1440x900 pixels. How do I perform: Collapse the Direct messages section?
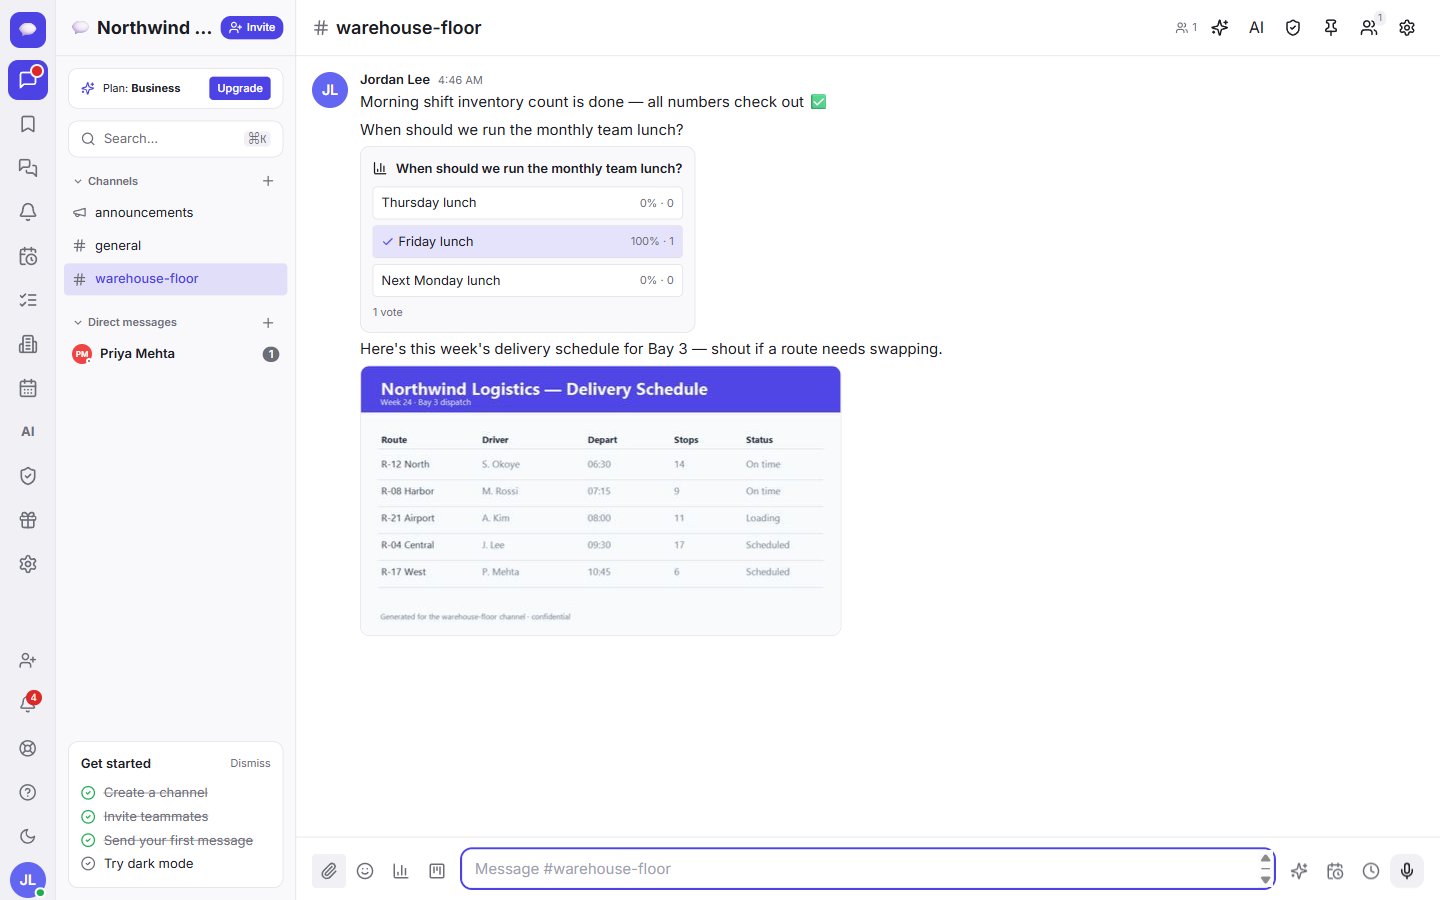pyautogui.click(x=125, y=322)
